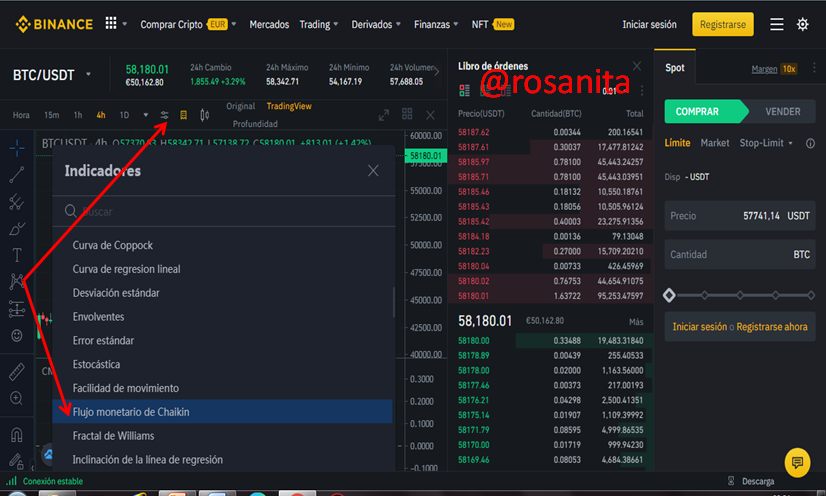Click the amount percentage slider handle
Image resolution: width=826 pixels, height=496 pixels.
(669, 295)
